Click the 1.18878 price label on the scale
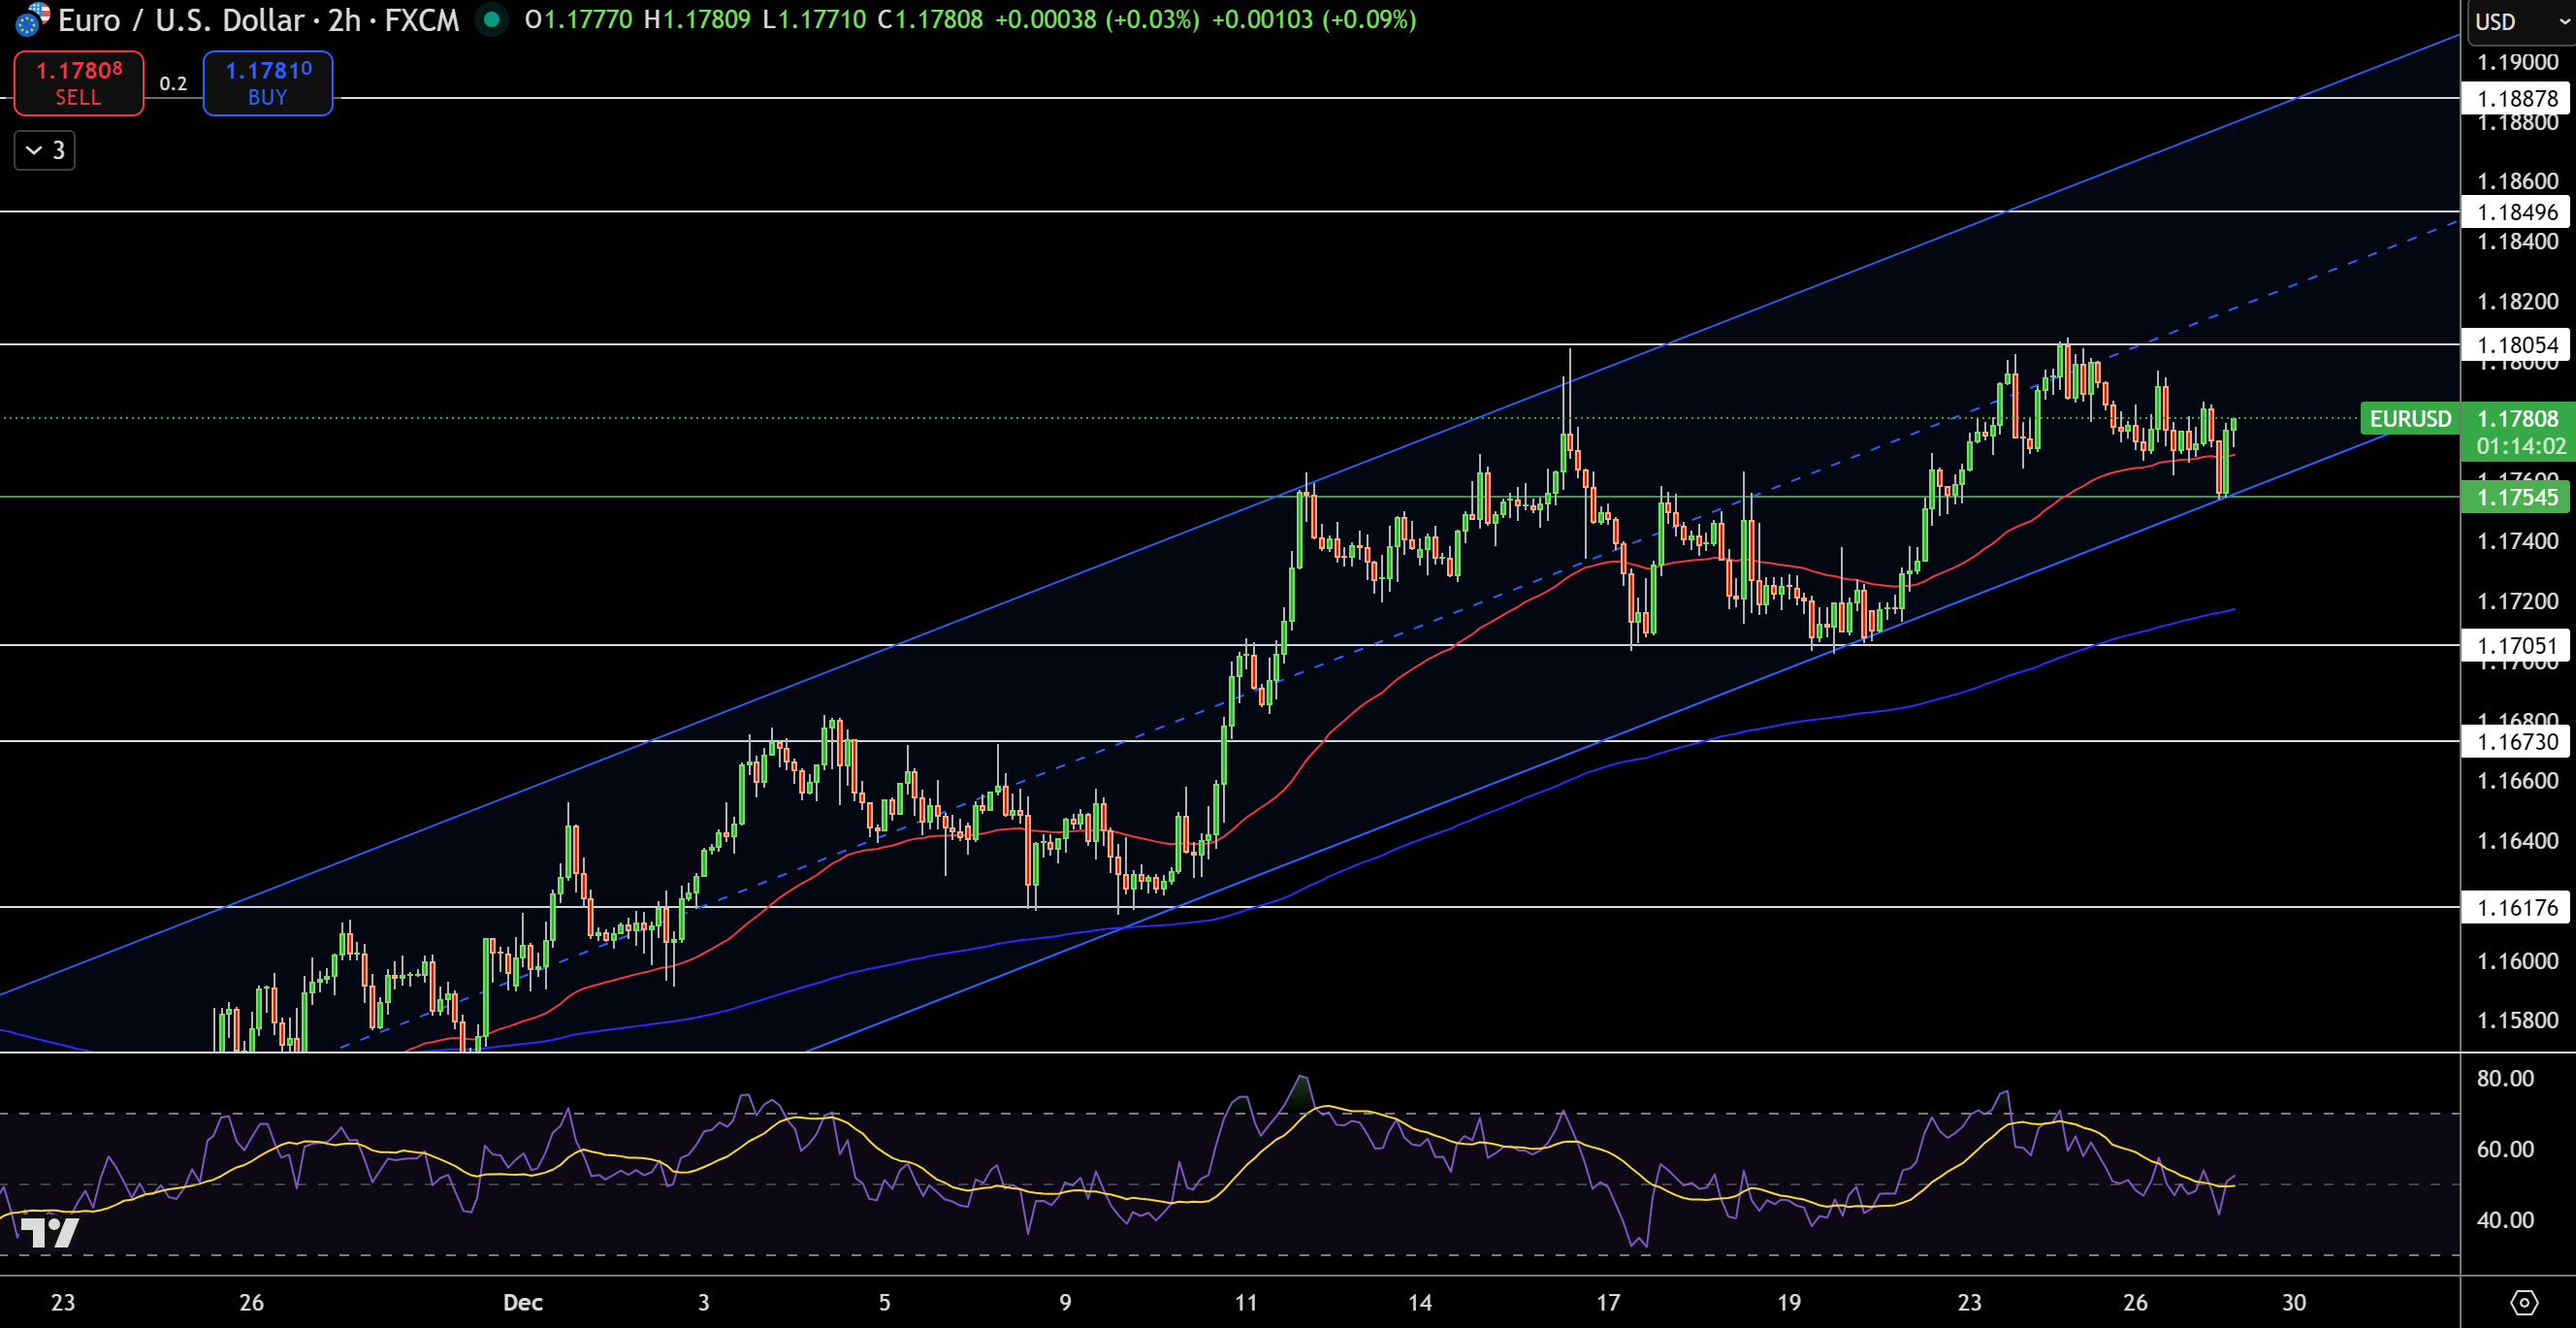 pyautogui.click(x=2518, y=99)
